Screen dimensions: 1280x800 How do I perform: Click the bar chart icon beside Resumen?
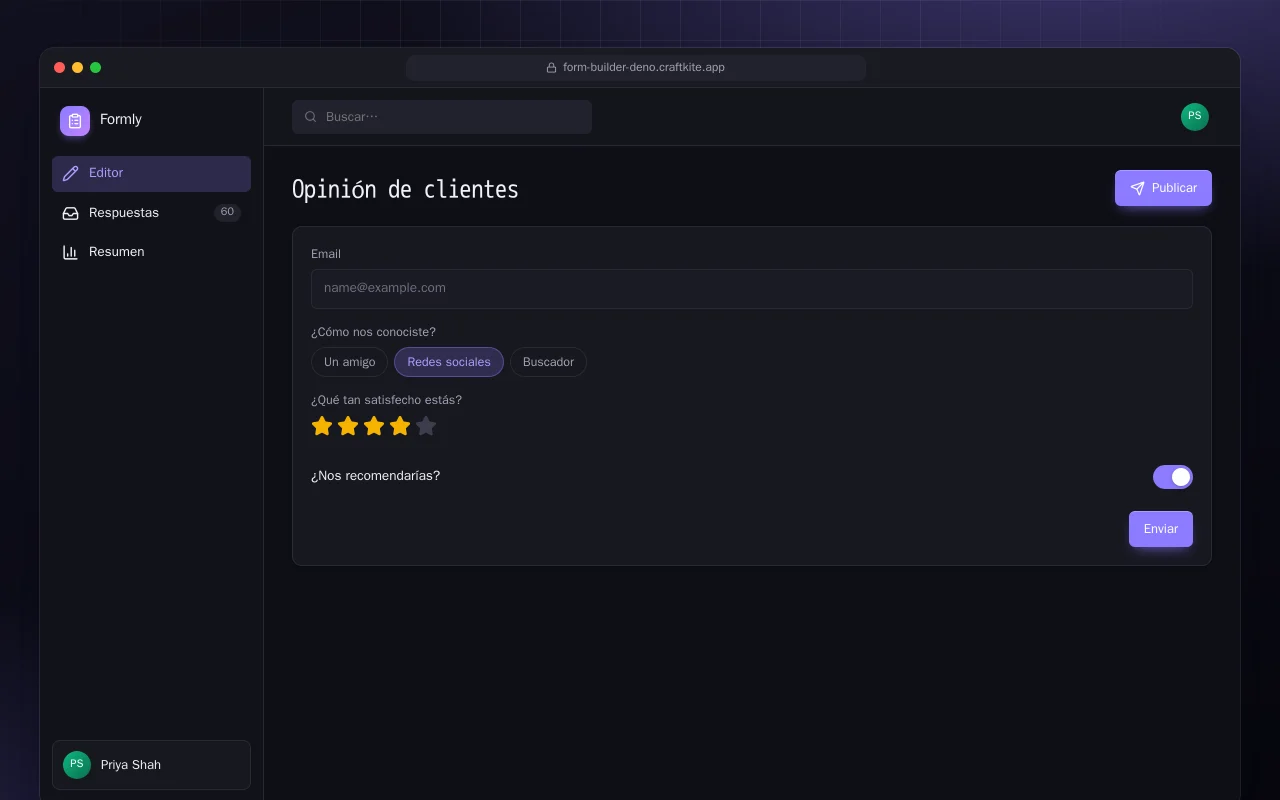click(70, 252)
